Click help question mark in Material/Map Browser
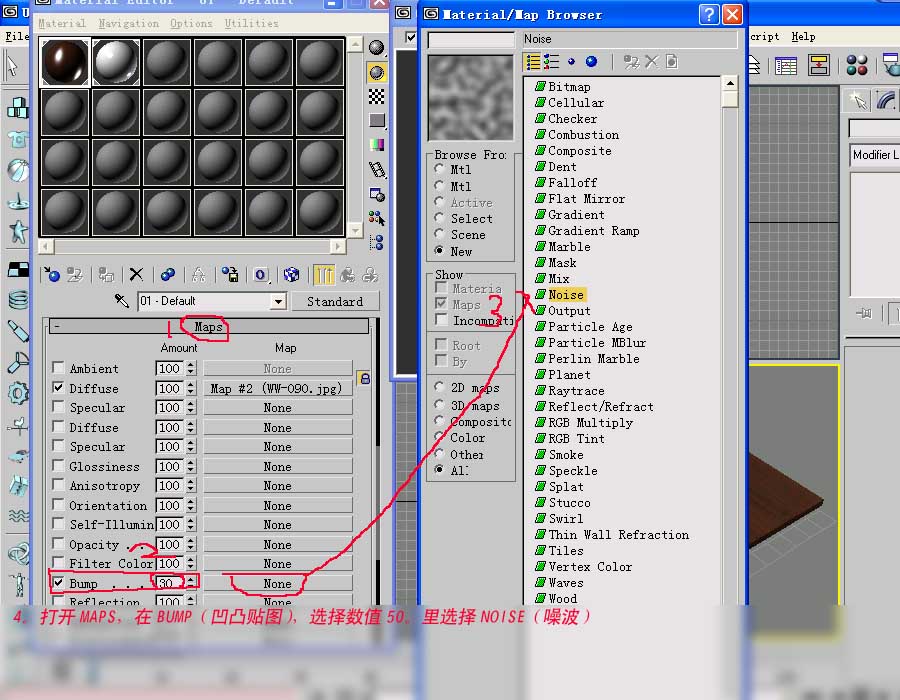 709,14
